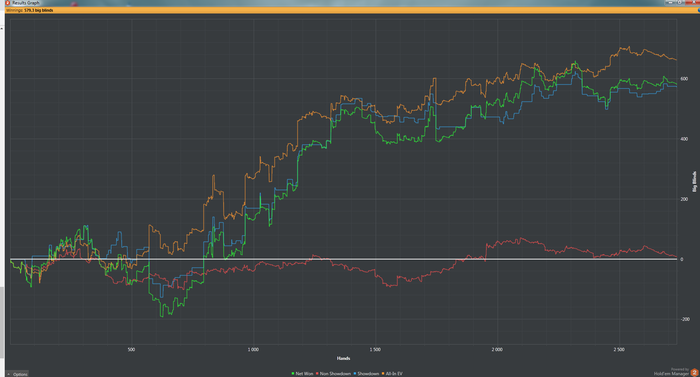Screen dimensions: 700x377
Task: Toggle the Non Showdown red legend marker
Action: click(x=317, y=373)
